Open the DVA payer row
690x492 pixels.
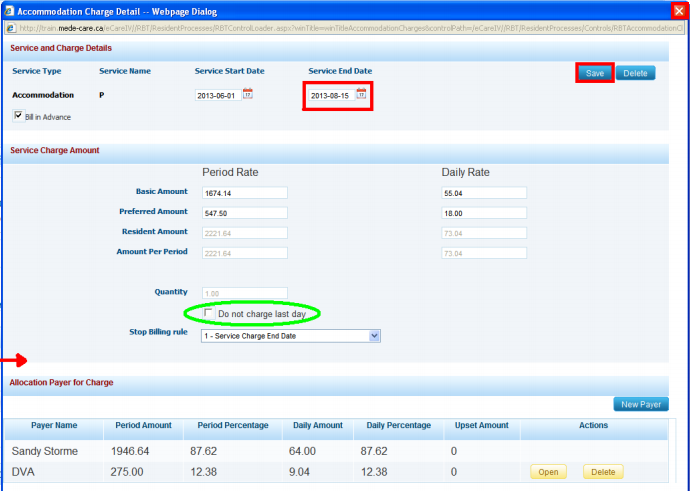pyautogui.click(x=547, y=472)
